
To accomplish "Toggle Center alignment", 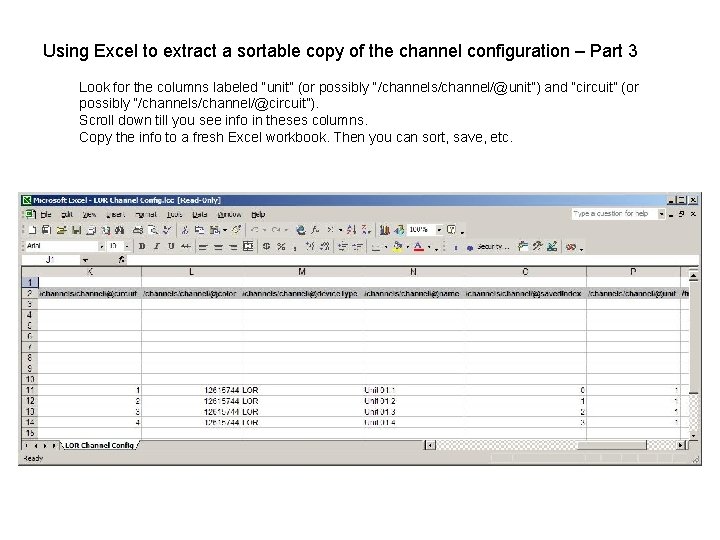I will [219, 247].
